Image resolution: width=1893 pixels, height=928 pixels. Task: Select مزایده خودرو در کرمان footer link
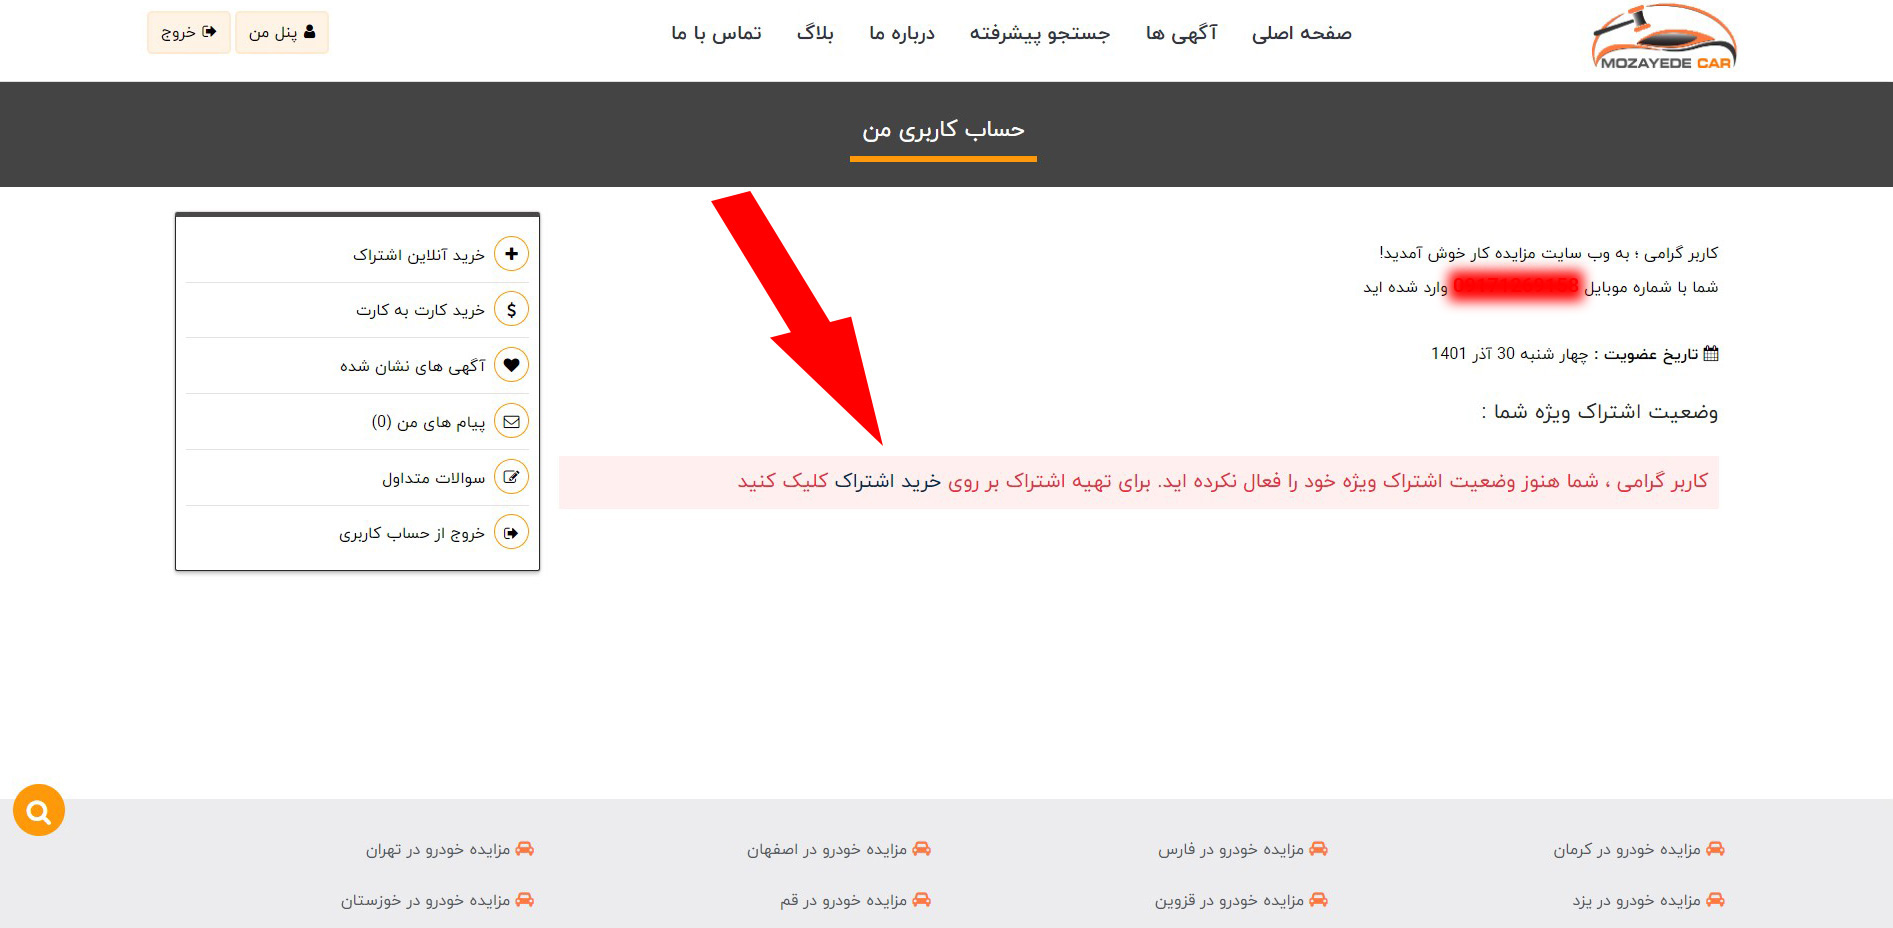pos(1626,850)
